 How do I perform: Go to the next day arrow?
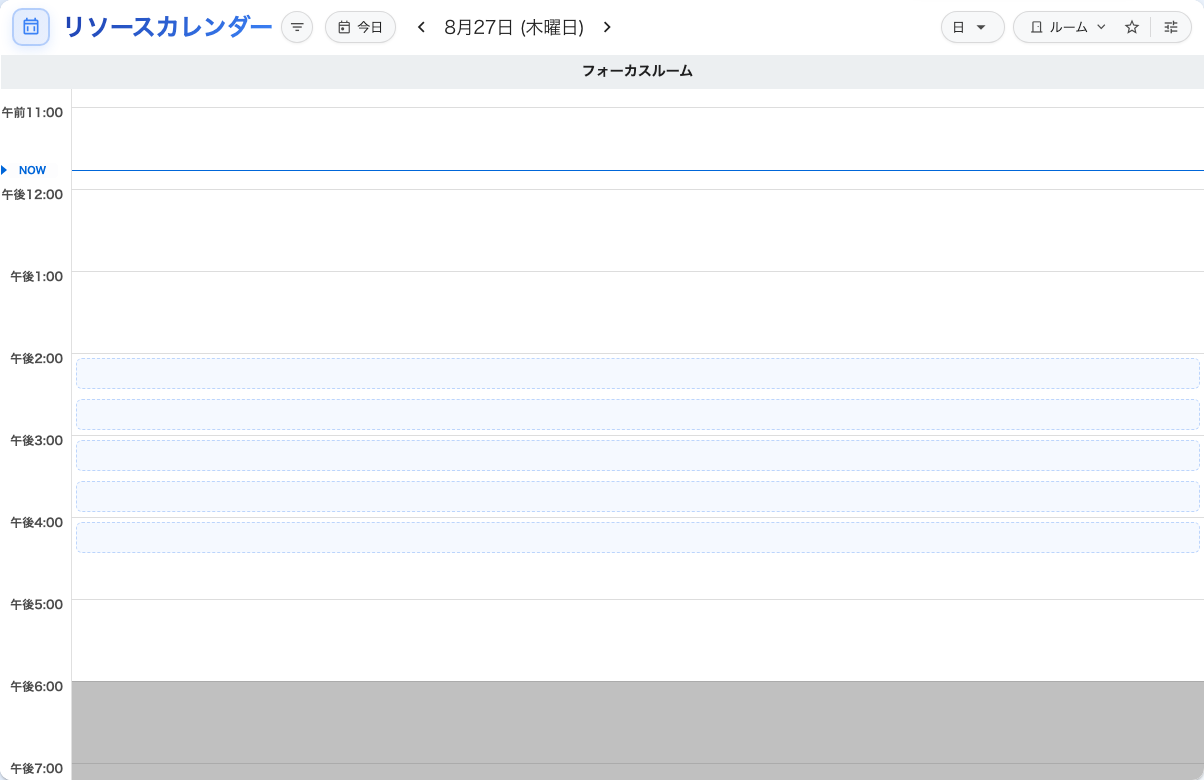point(607,27)
